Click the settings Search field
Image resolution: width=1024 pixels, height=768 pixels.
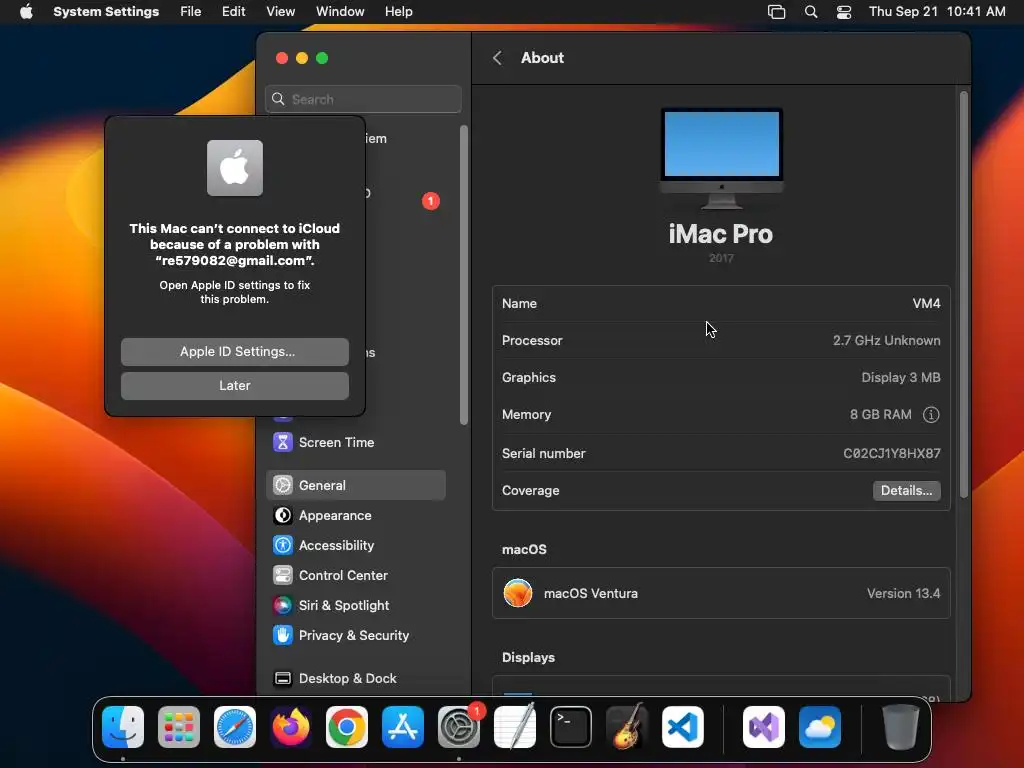coord(363,99)
